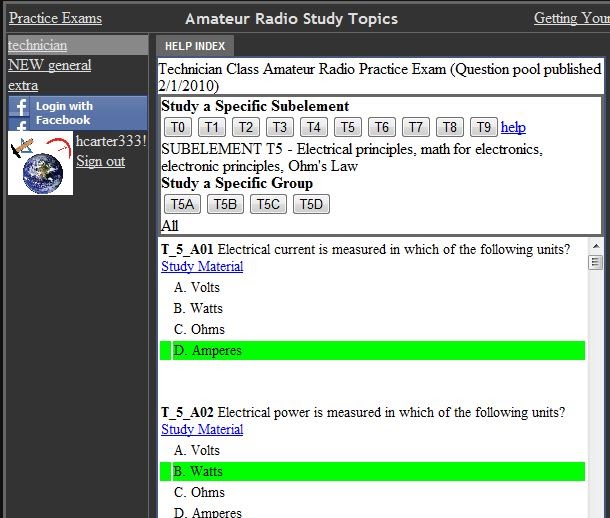The width and height of the screenshot is (610, 518).
Task: Select the extra exam class
Action: (23, 85)
